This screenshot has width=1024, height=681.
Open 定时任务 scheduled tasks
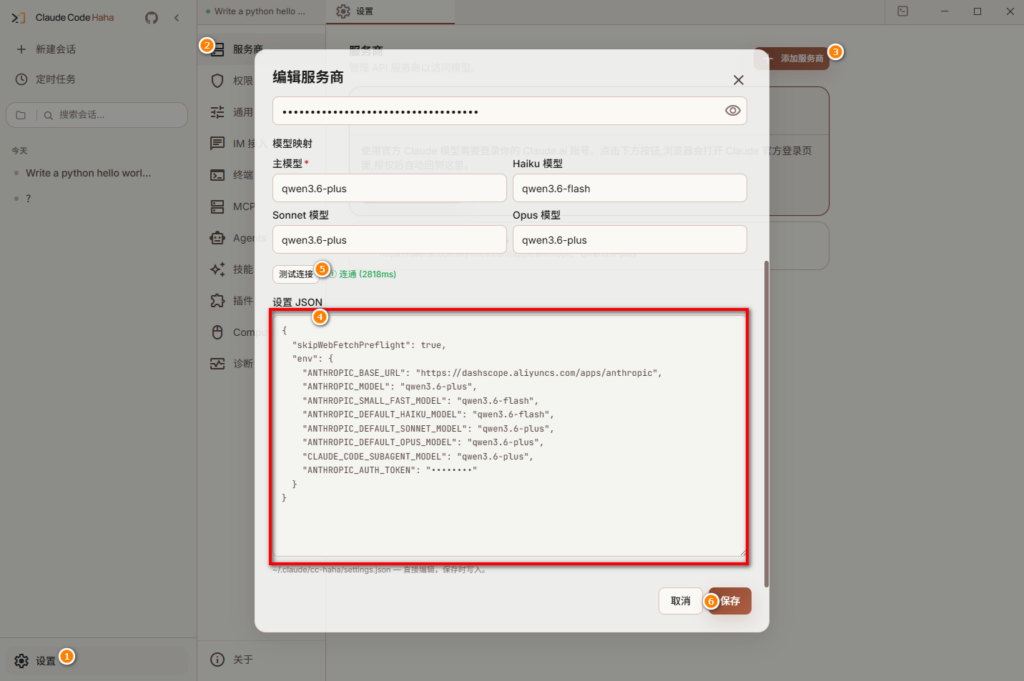46,79
